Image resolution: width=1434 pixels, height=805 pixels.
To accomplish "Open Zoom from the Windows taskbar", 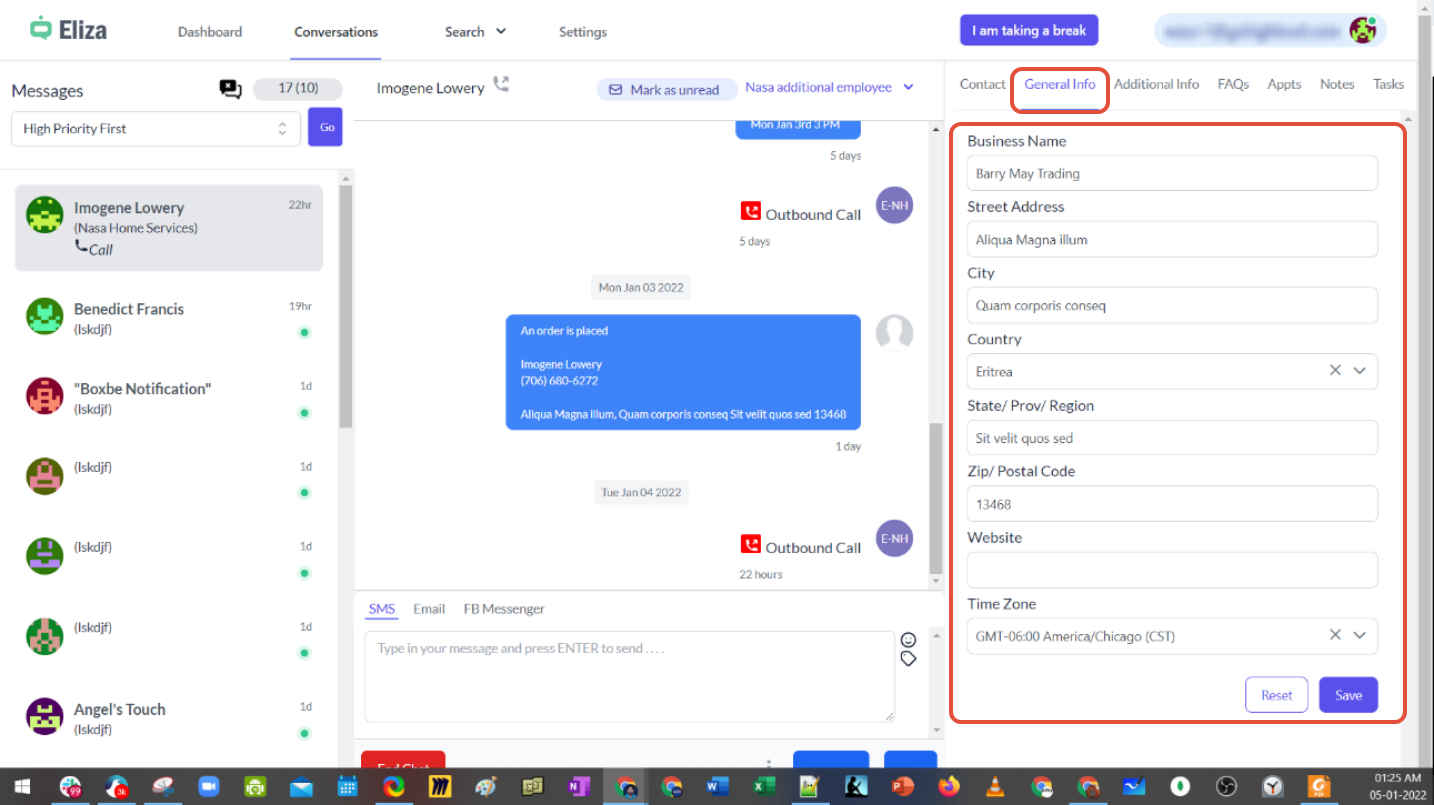I will click(x=208, y=787).
